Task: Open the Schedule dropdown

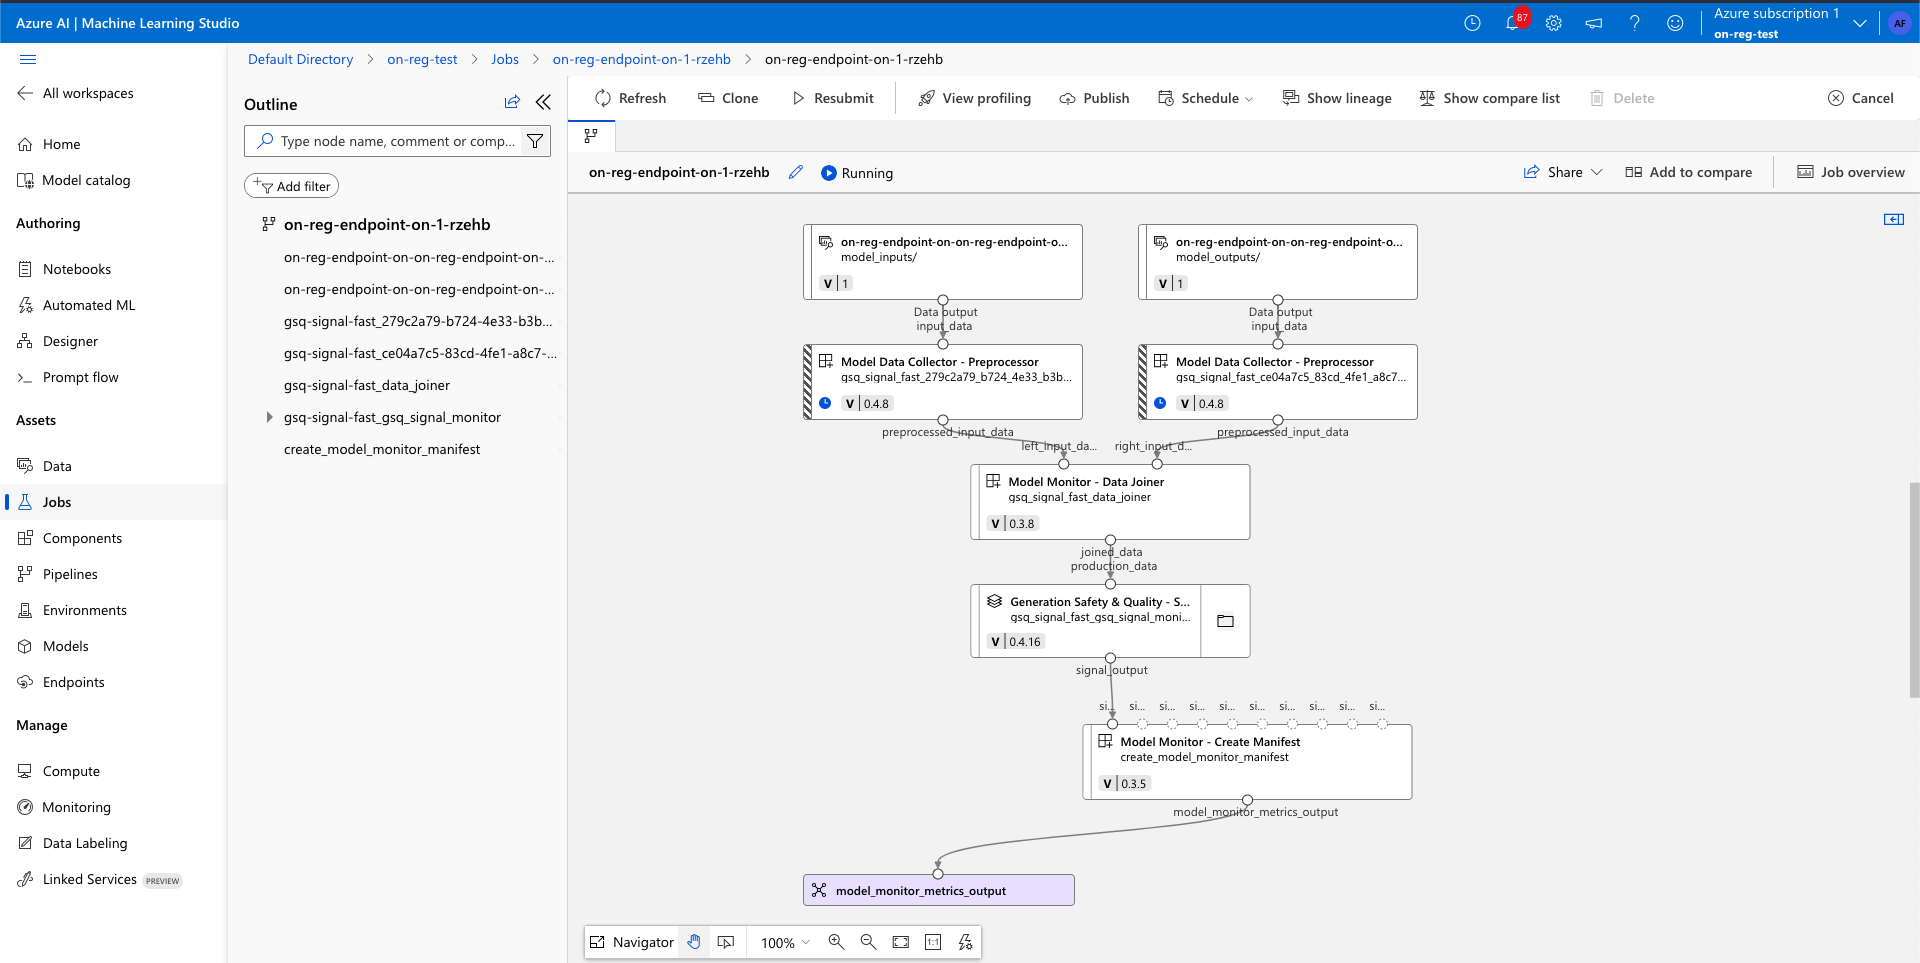Action: [1205, 98]
